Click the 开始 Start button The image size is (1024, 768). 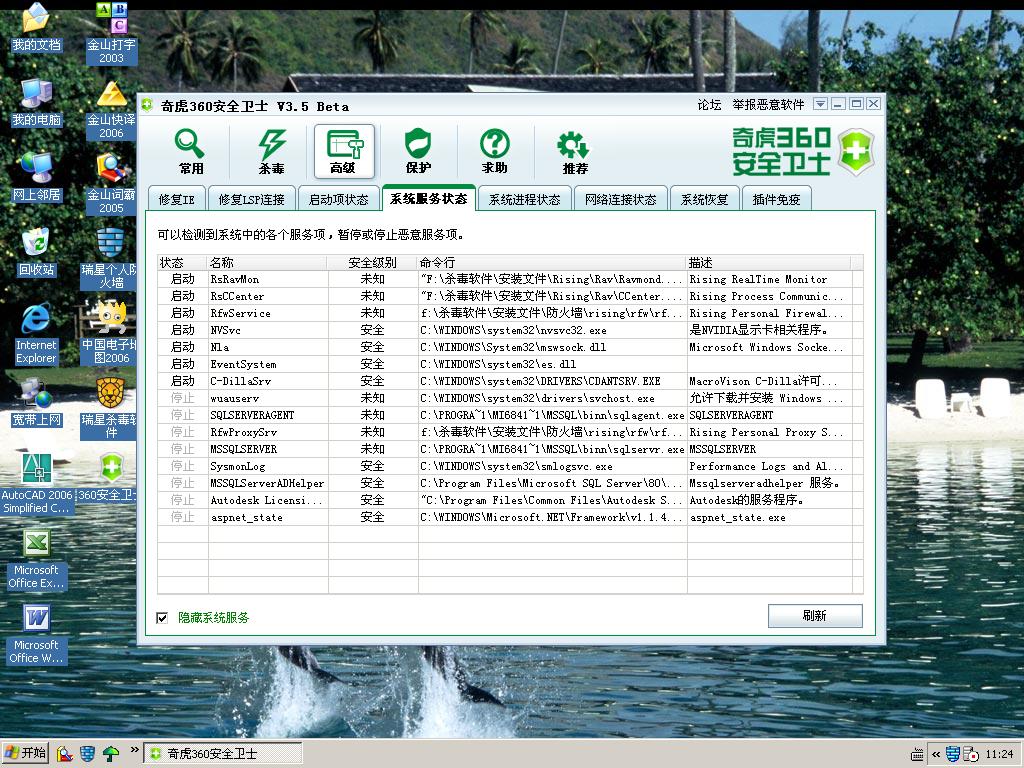26,753
